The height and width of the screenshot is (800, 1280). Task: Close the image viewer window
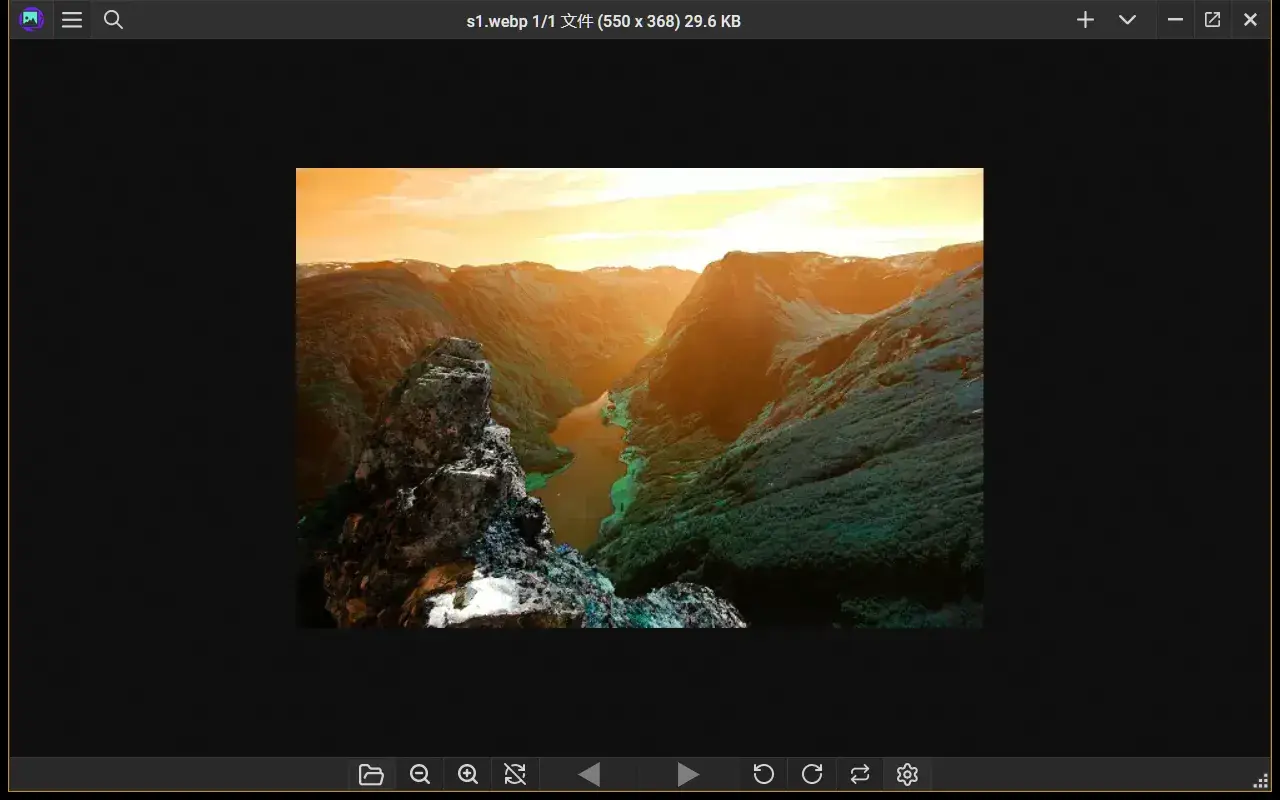pos(1251,20)
